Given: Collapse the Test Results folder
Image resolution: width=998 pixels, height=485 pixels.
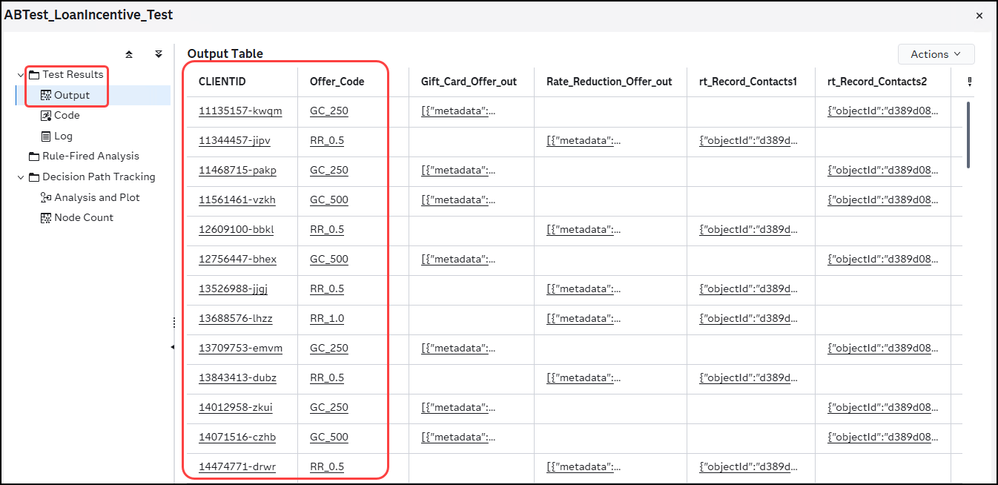Looking at the screenshot, I should click(x=20, y=75).
